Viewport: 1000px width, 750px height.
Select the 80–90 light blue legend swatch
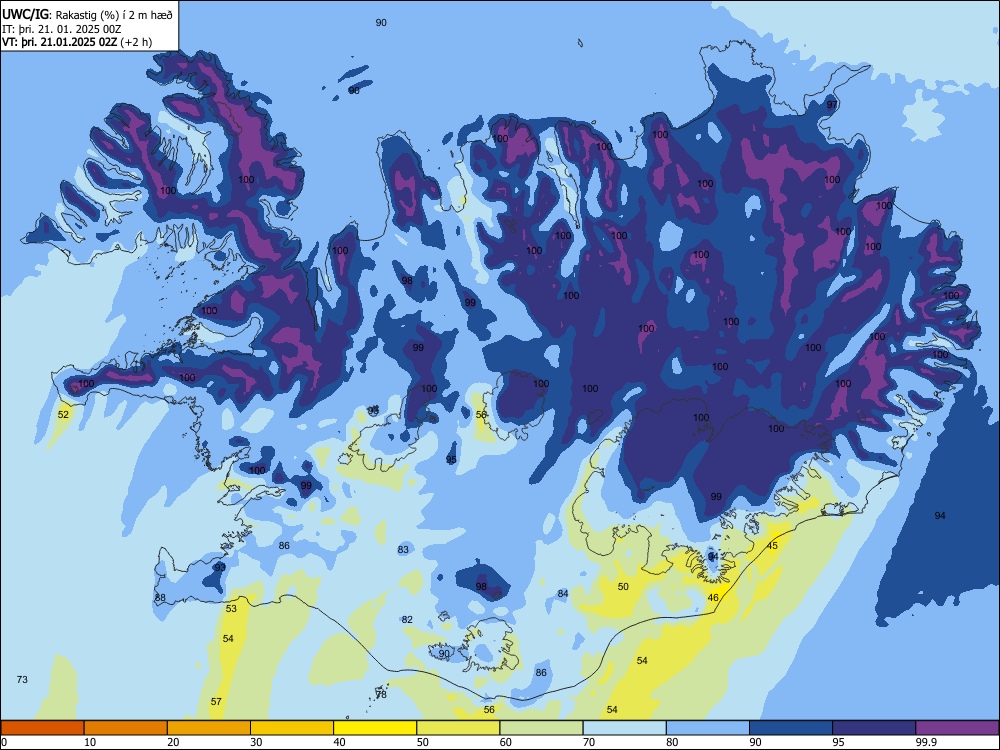[708, 728]
